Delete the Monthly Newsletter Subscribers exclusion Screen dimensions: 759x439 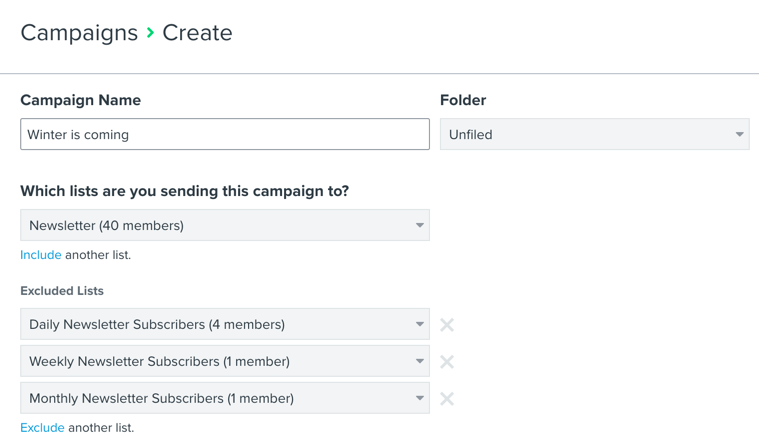click(447, 399)
